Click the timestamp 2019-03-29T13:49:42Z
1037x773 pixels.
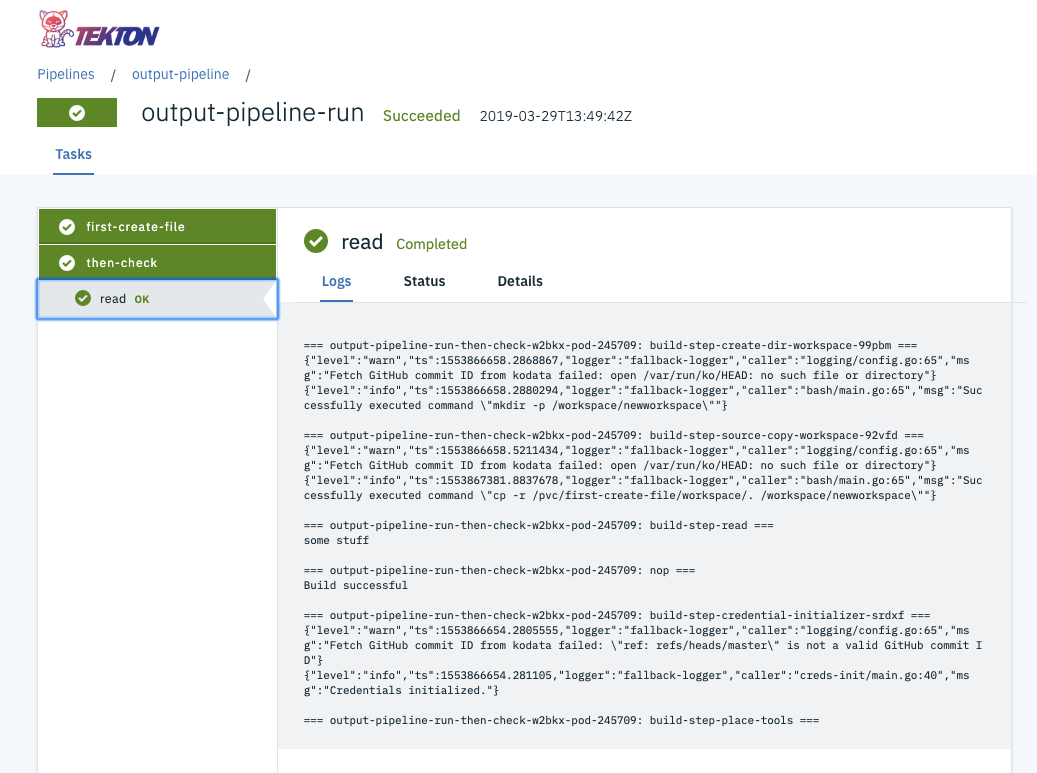click(x=556, y=116)
